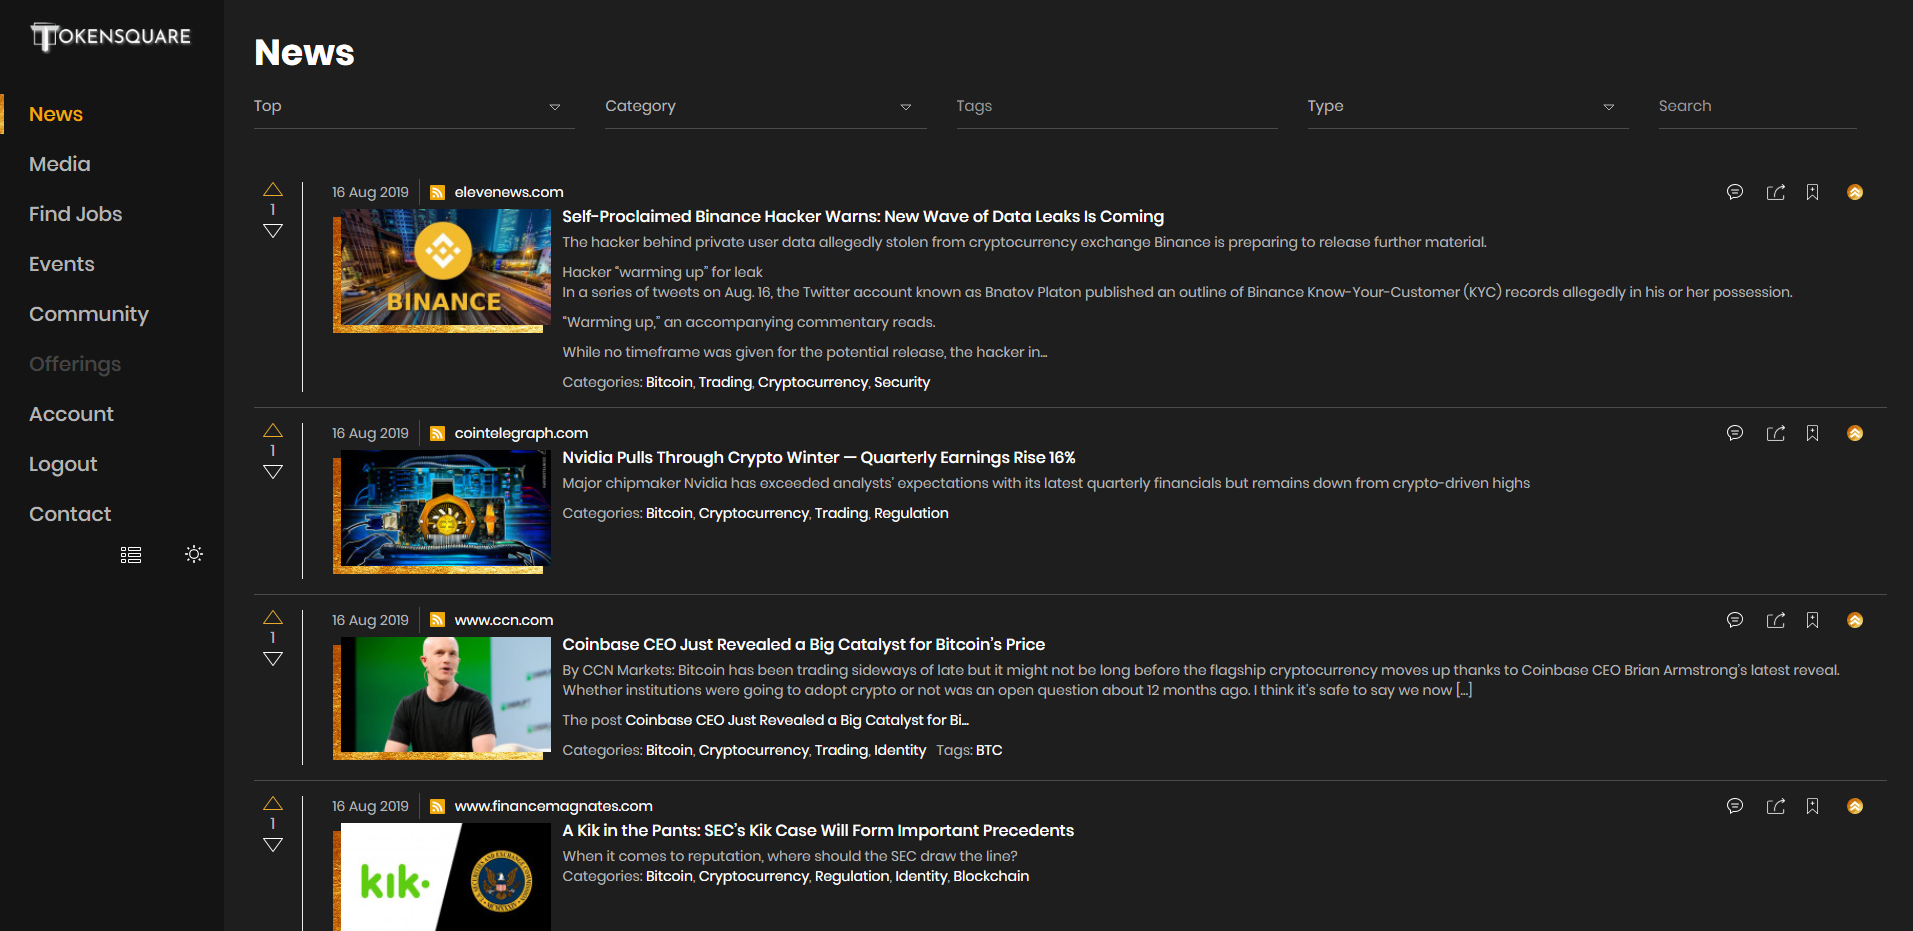
Task: Go to Find Jobs in sidebar
Action: point(76,214)
